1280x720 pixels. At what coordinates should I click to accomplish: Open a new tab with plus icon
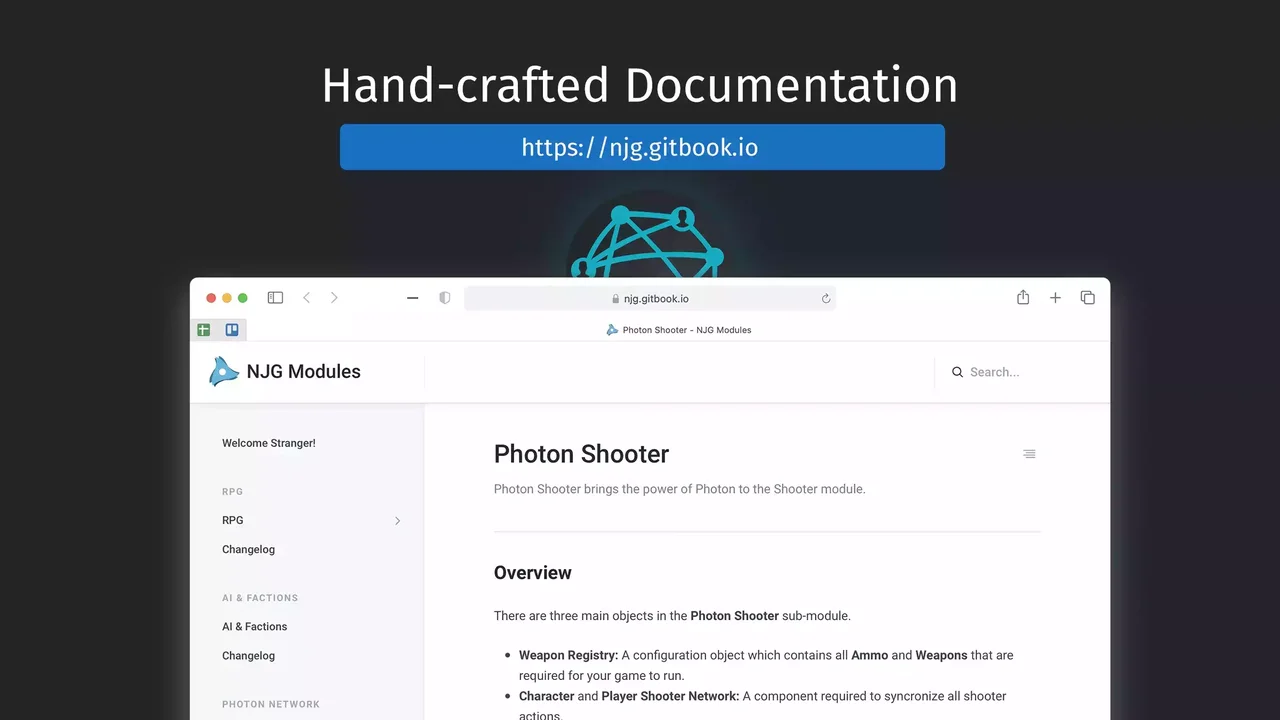[1055, 298]
